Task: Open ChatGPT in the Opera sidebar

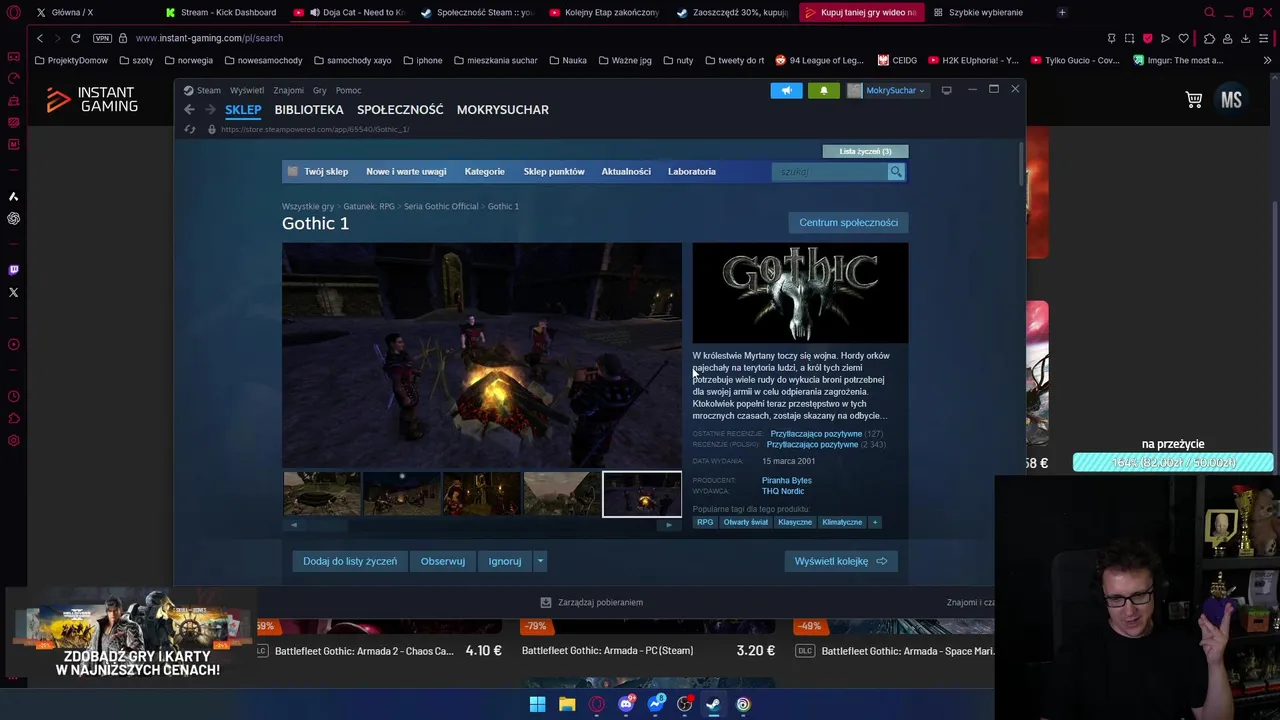Action: coord(13,218)
